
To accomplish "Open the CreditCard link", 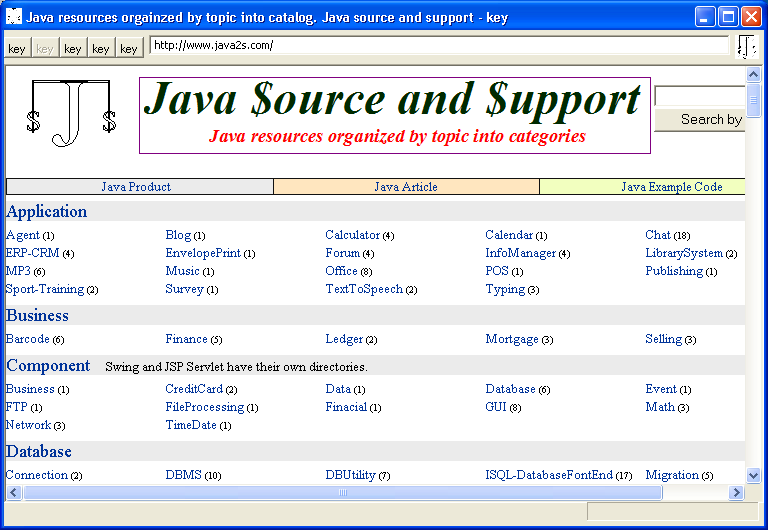I will pyautogui.click(x=194, y=389).
